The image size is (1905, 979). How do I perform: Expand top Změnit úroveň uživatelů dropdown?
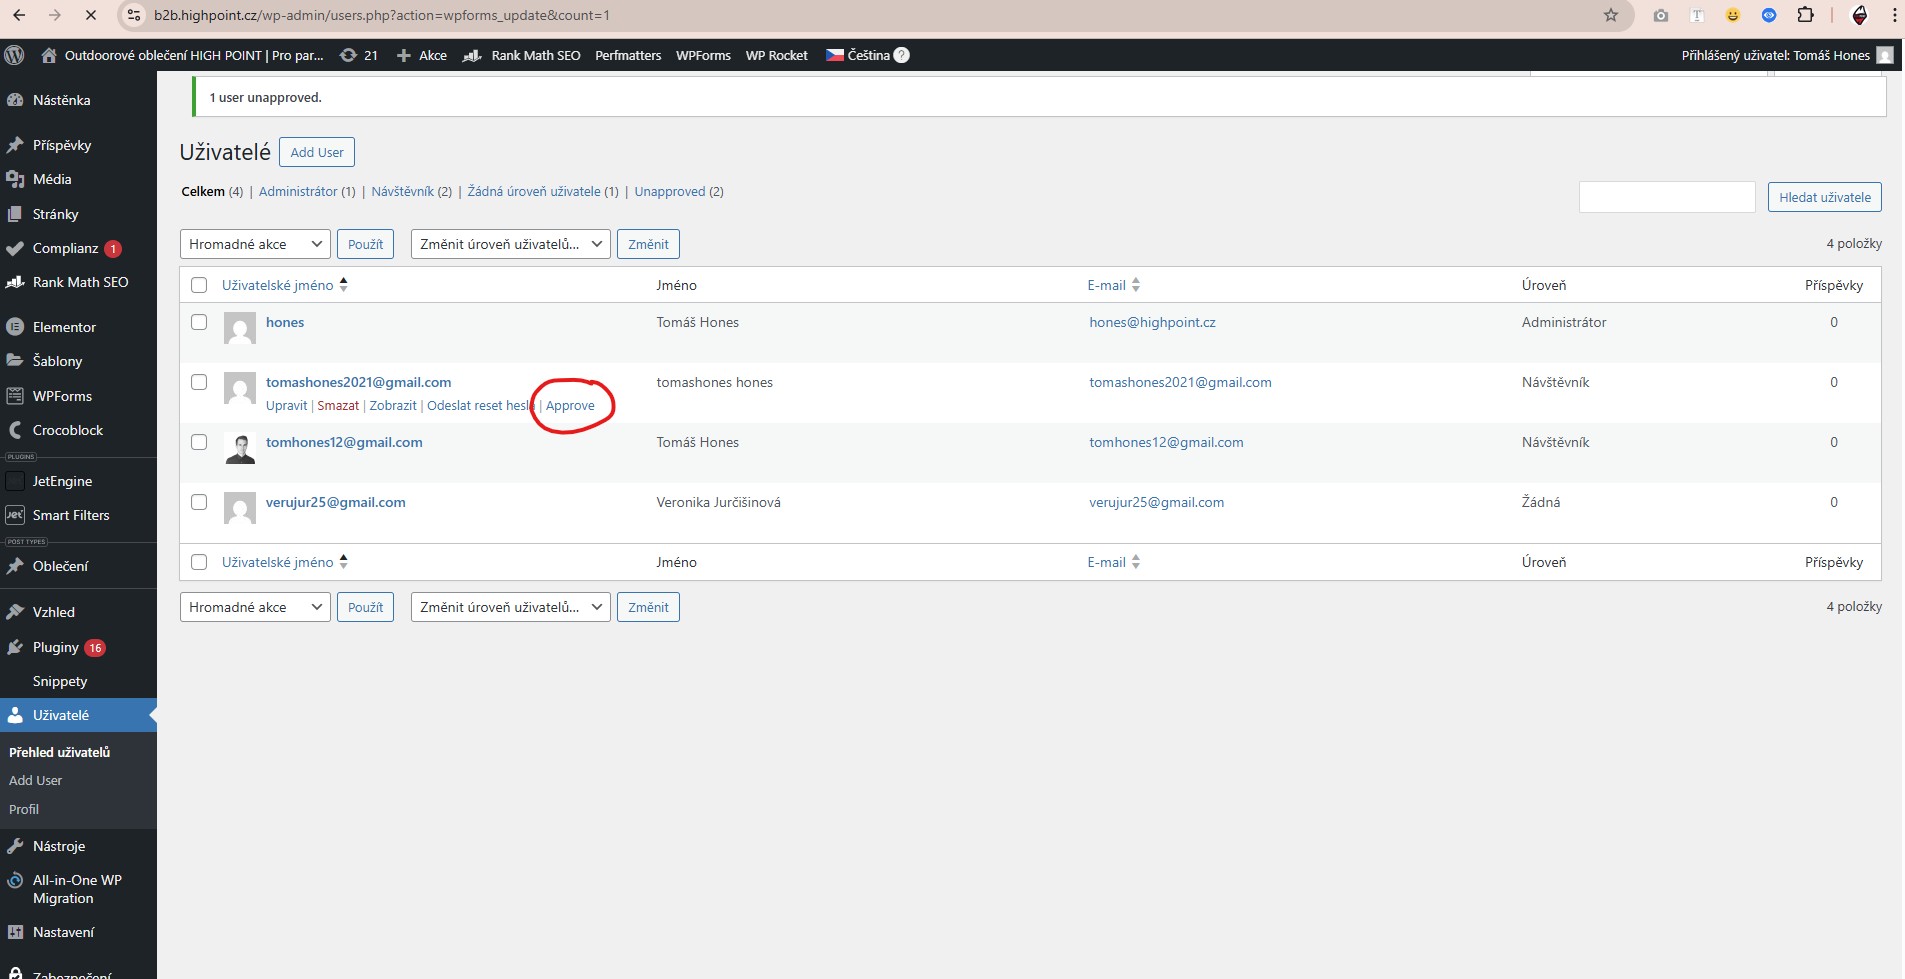pyautogui.click(x=510, y=244)
